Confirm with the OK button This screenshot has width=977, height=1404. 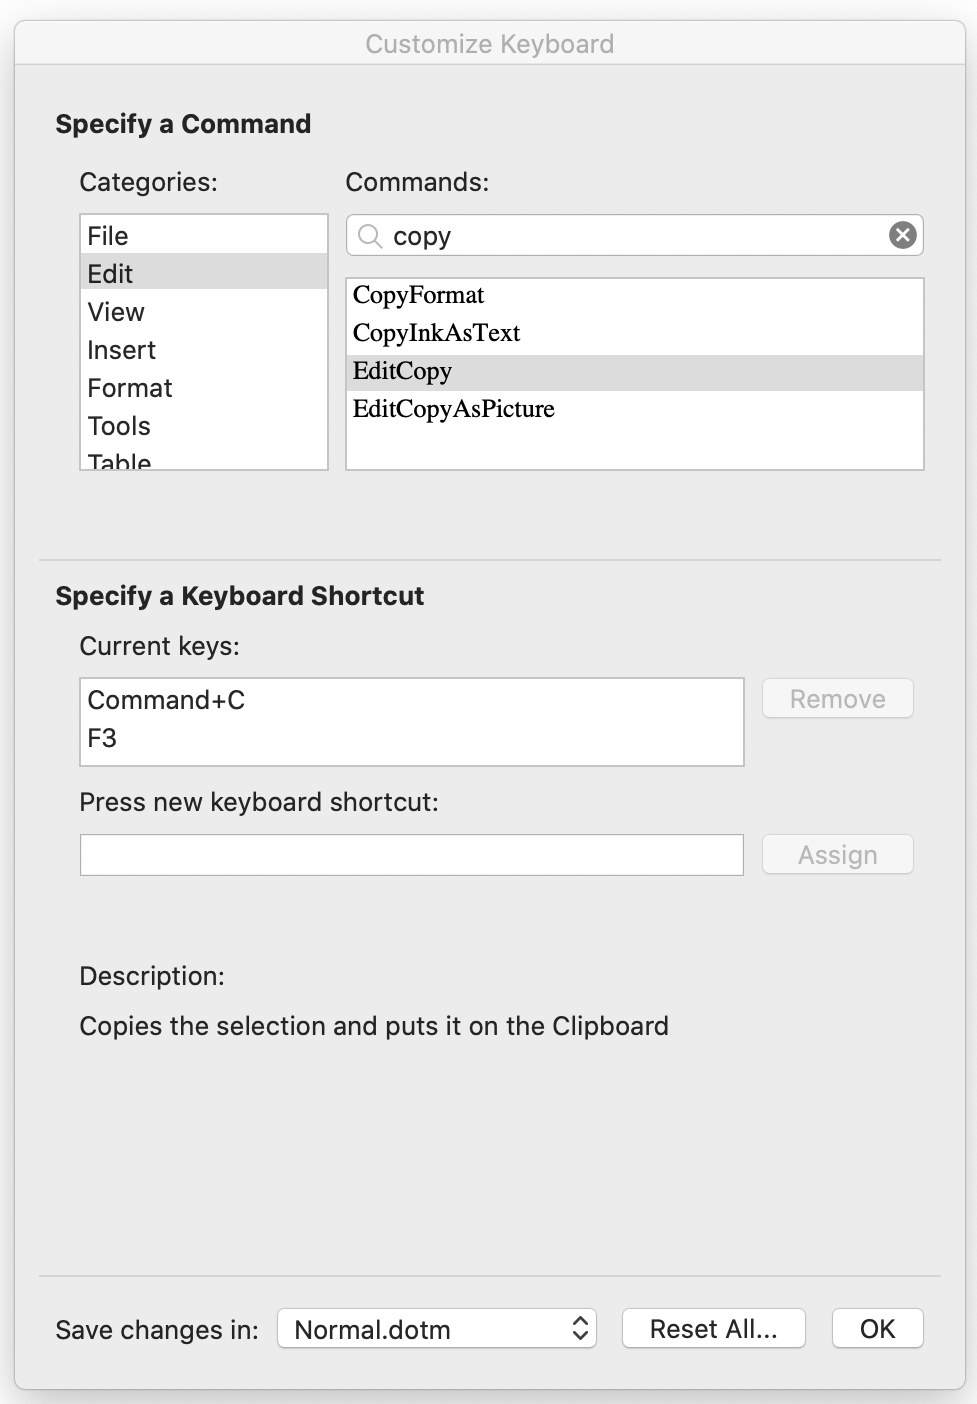tap(878, 1329)
